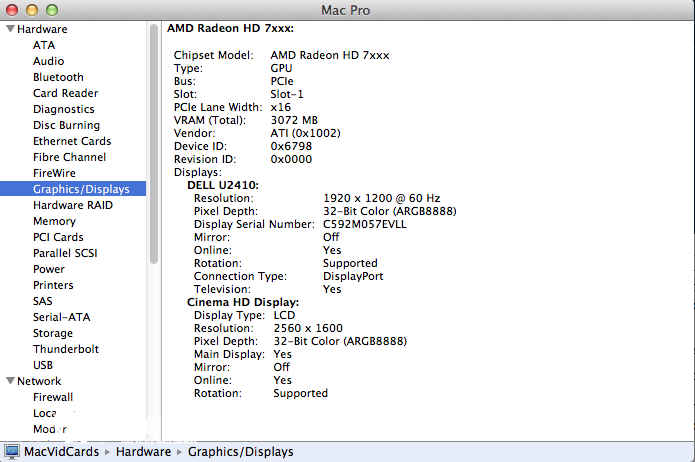Select PCI Cards in the sidebar

58,237
